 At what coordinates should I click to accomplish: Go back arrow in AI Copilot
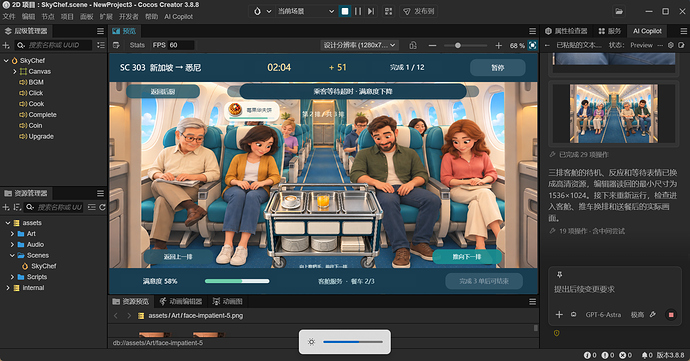(547, 45)
